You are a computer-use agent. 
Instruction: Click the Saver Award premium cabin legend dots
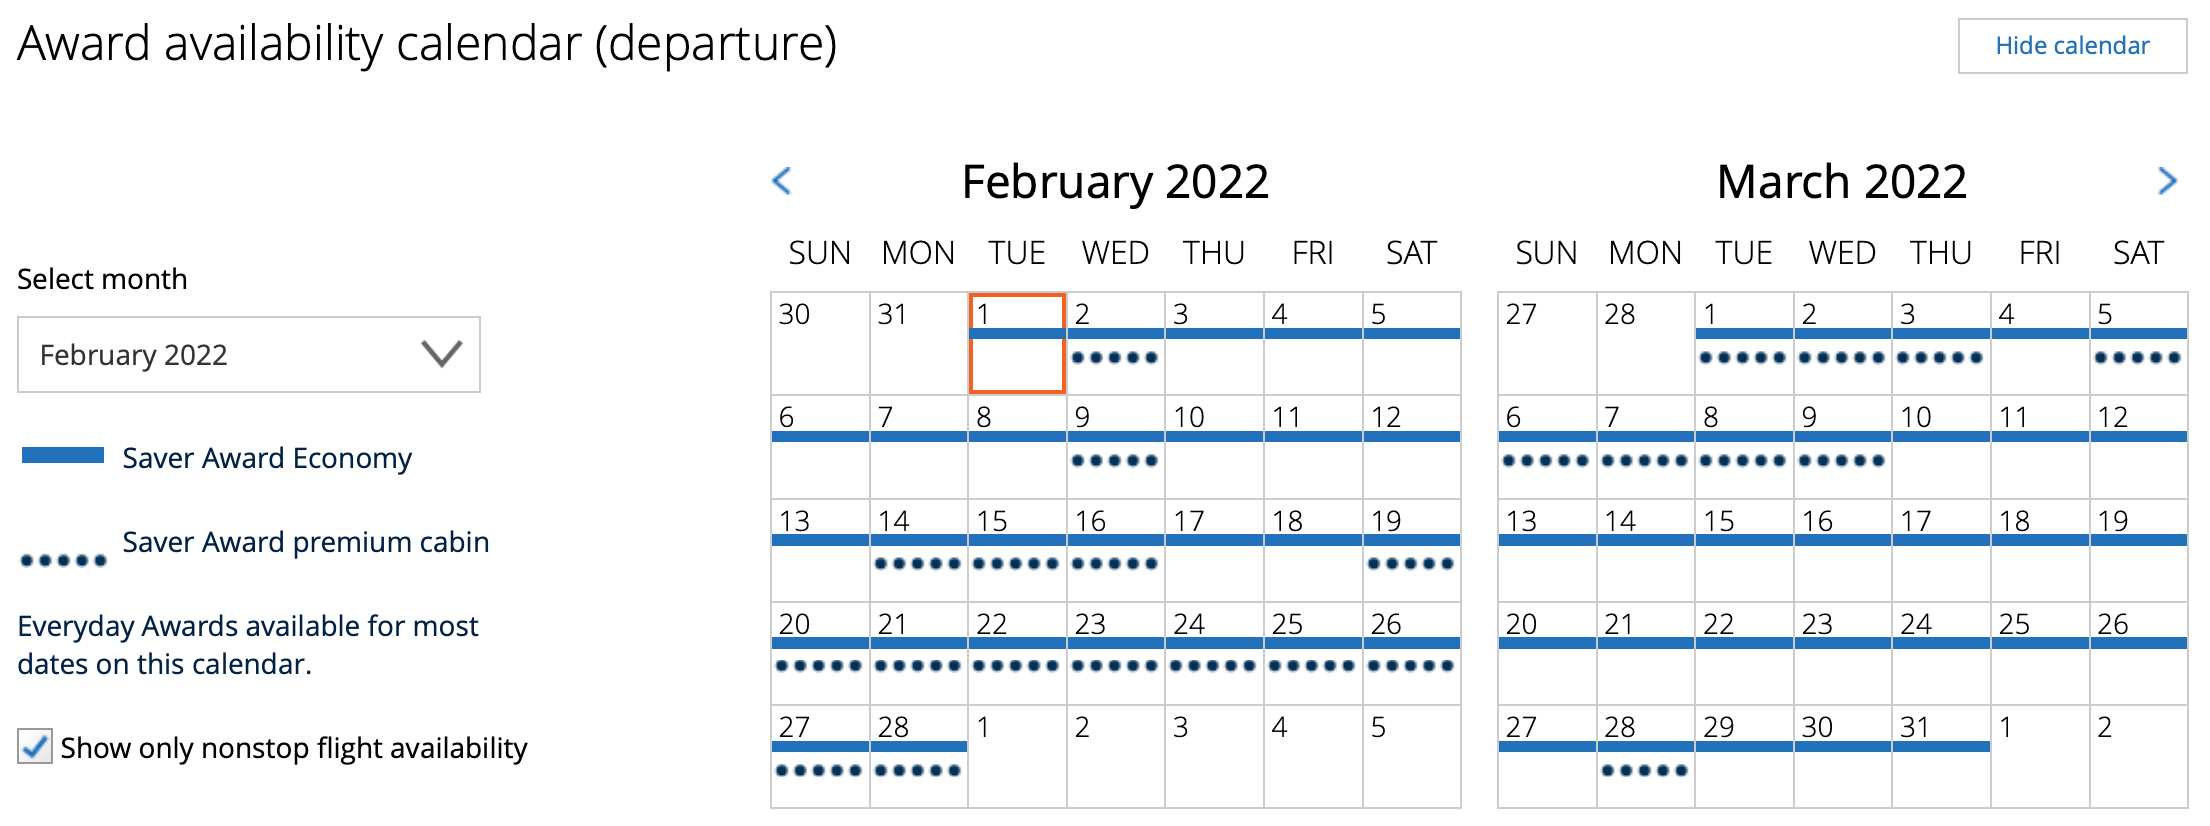[63, 560]
